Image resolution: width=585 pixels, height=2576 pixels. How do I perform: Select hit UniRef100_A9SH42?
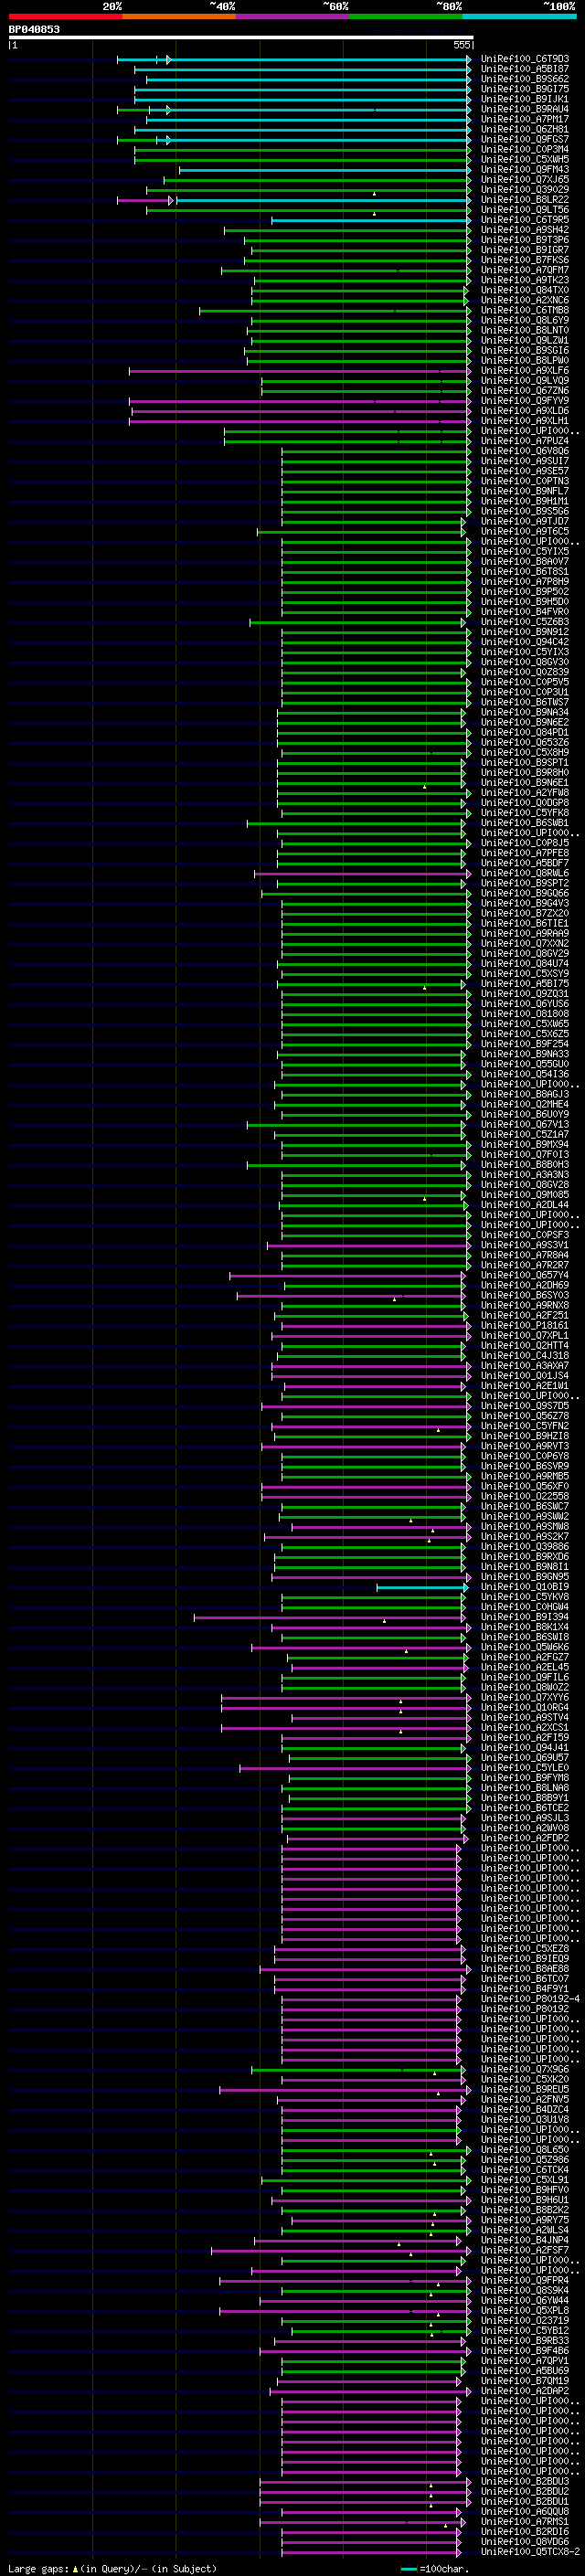[x=524, y=230]
